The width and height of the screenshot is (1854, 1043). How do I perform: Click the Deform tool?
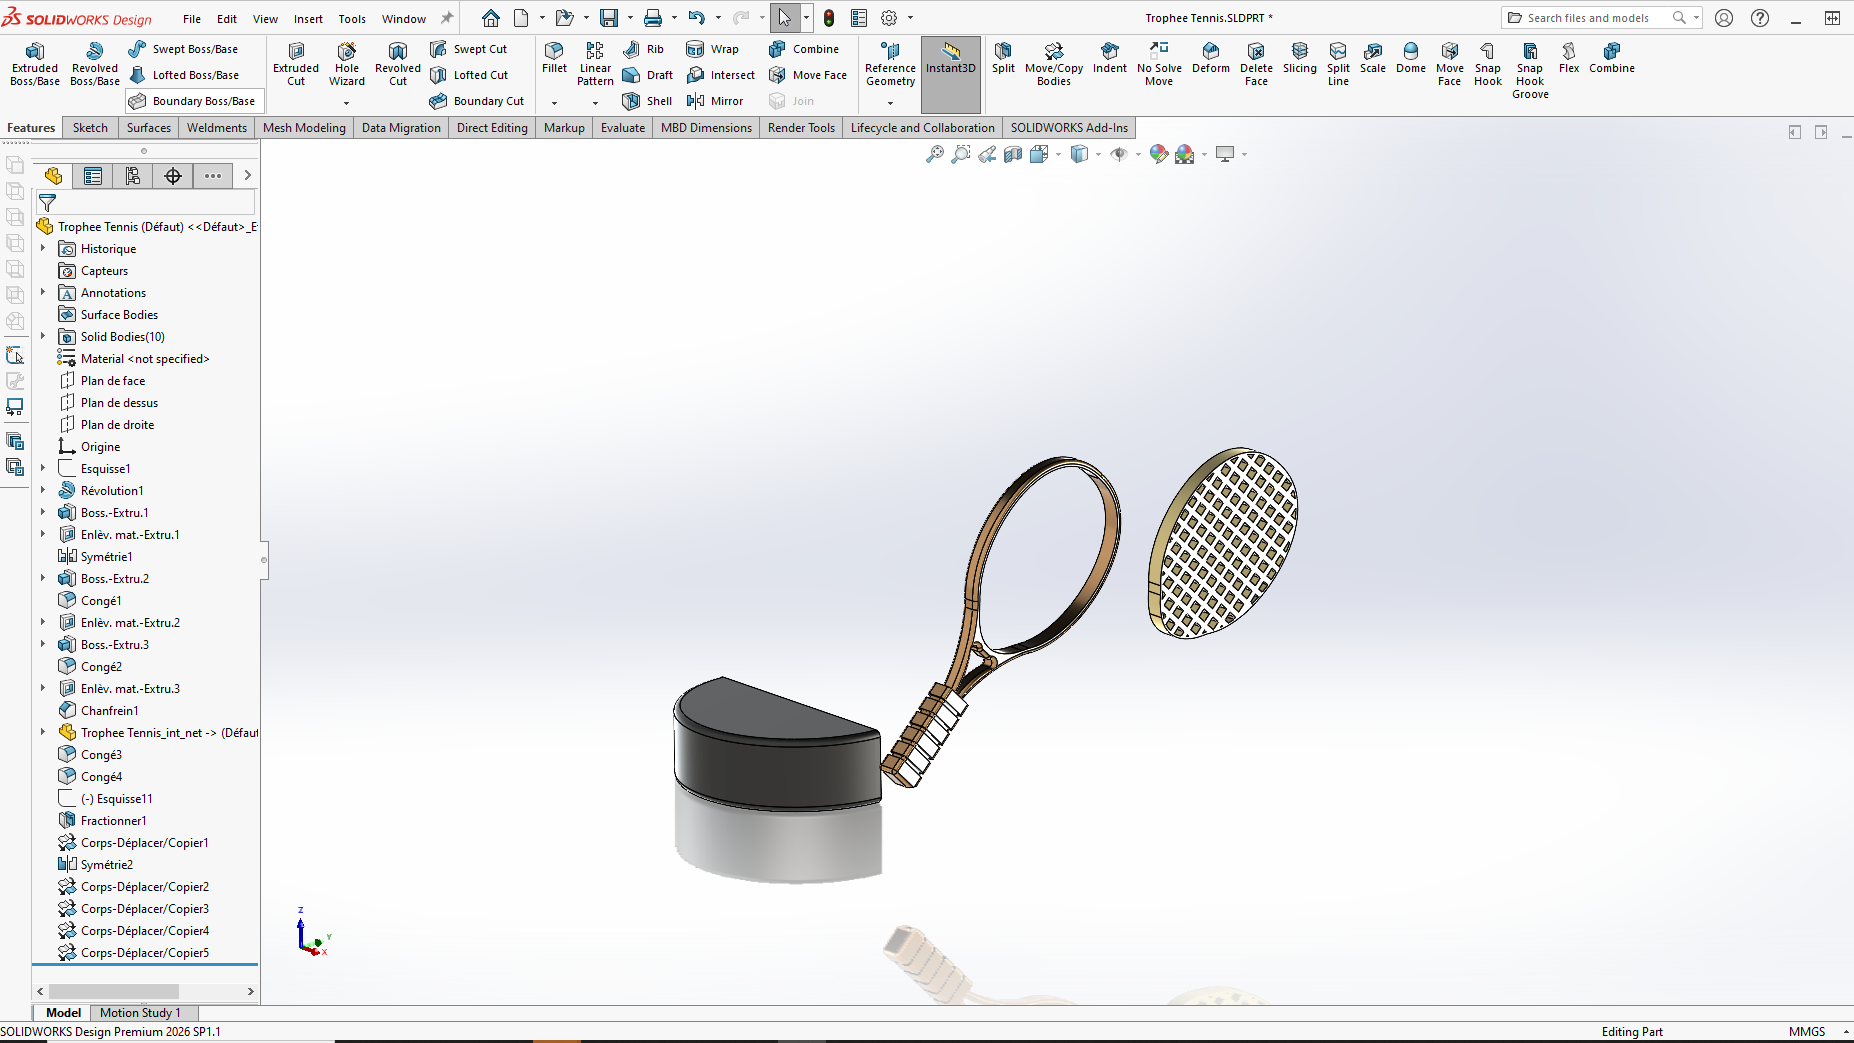[1211, 58]
